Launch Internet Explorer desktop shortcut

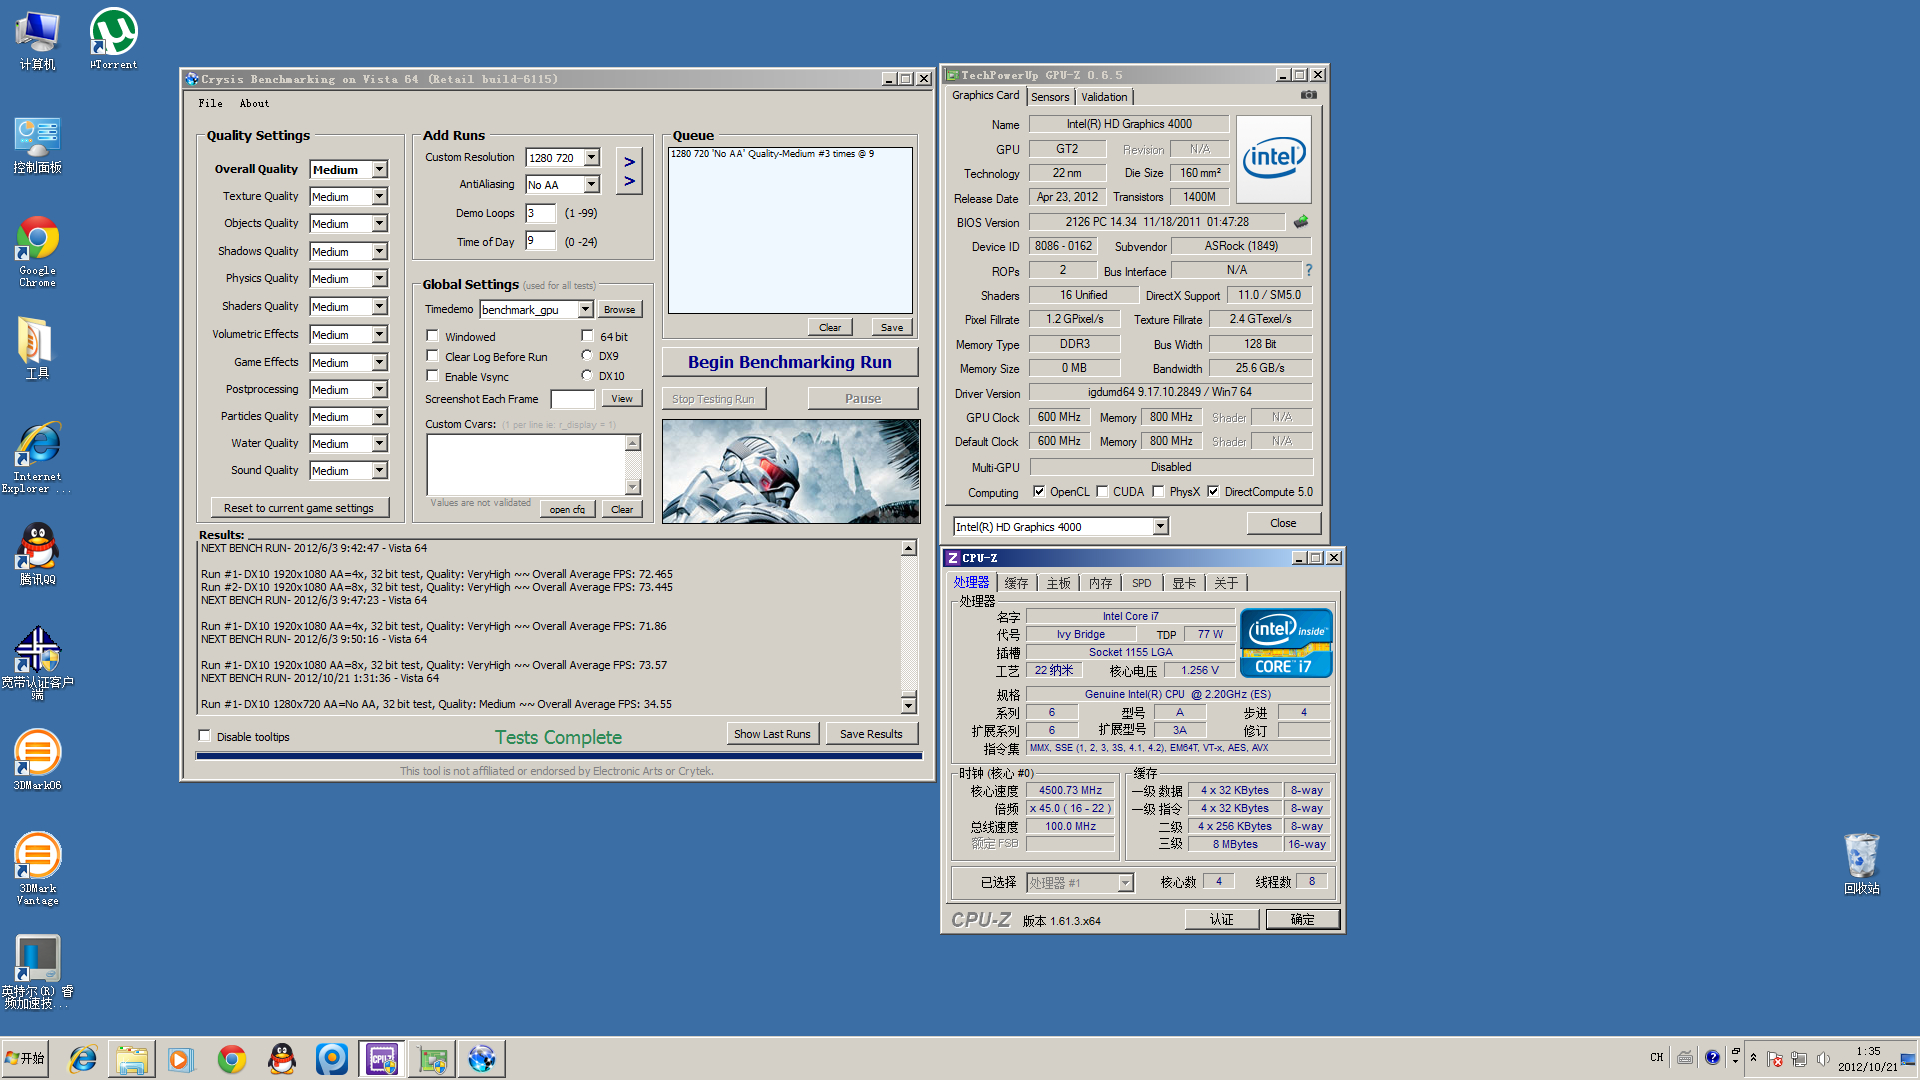point(37,457)
